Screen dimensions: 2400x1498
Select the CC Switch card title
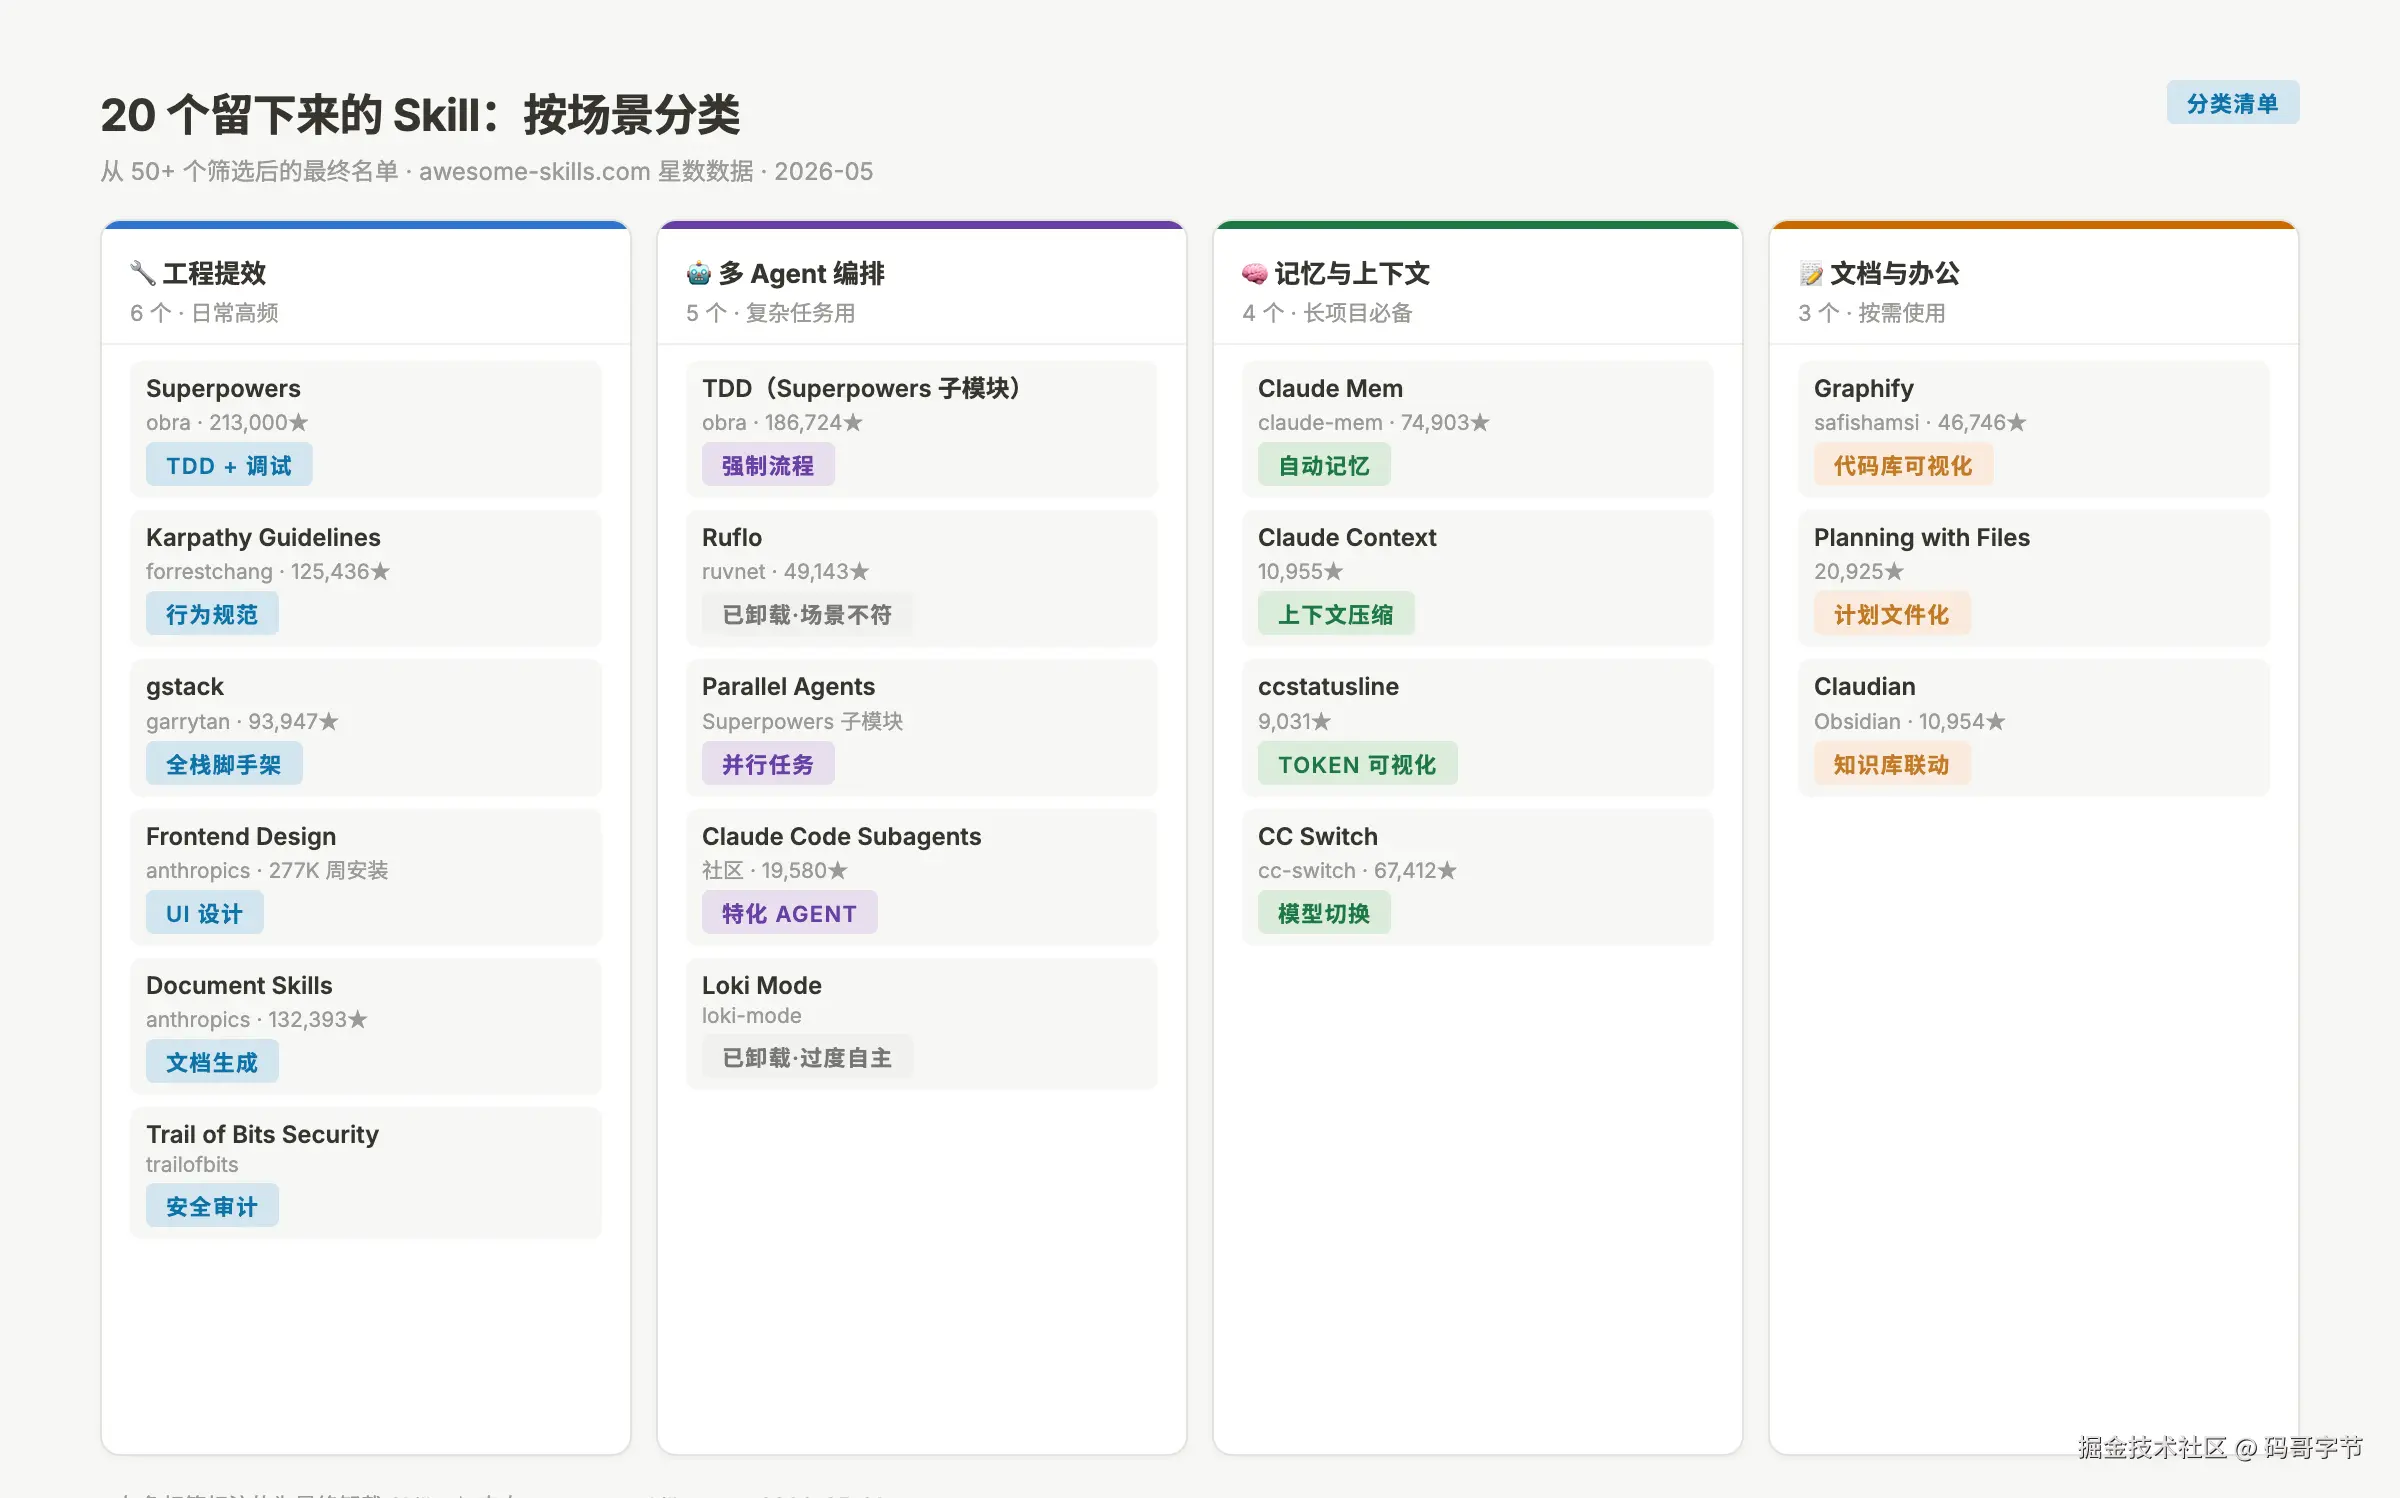[1318, 836]
